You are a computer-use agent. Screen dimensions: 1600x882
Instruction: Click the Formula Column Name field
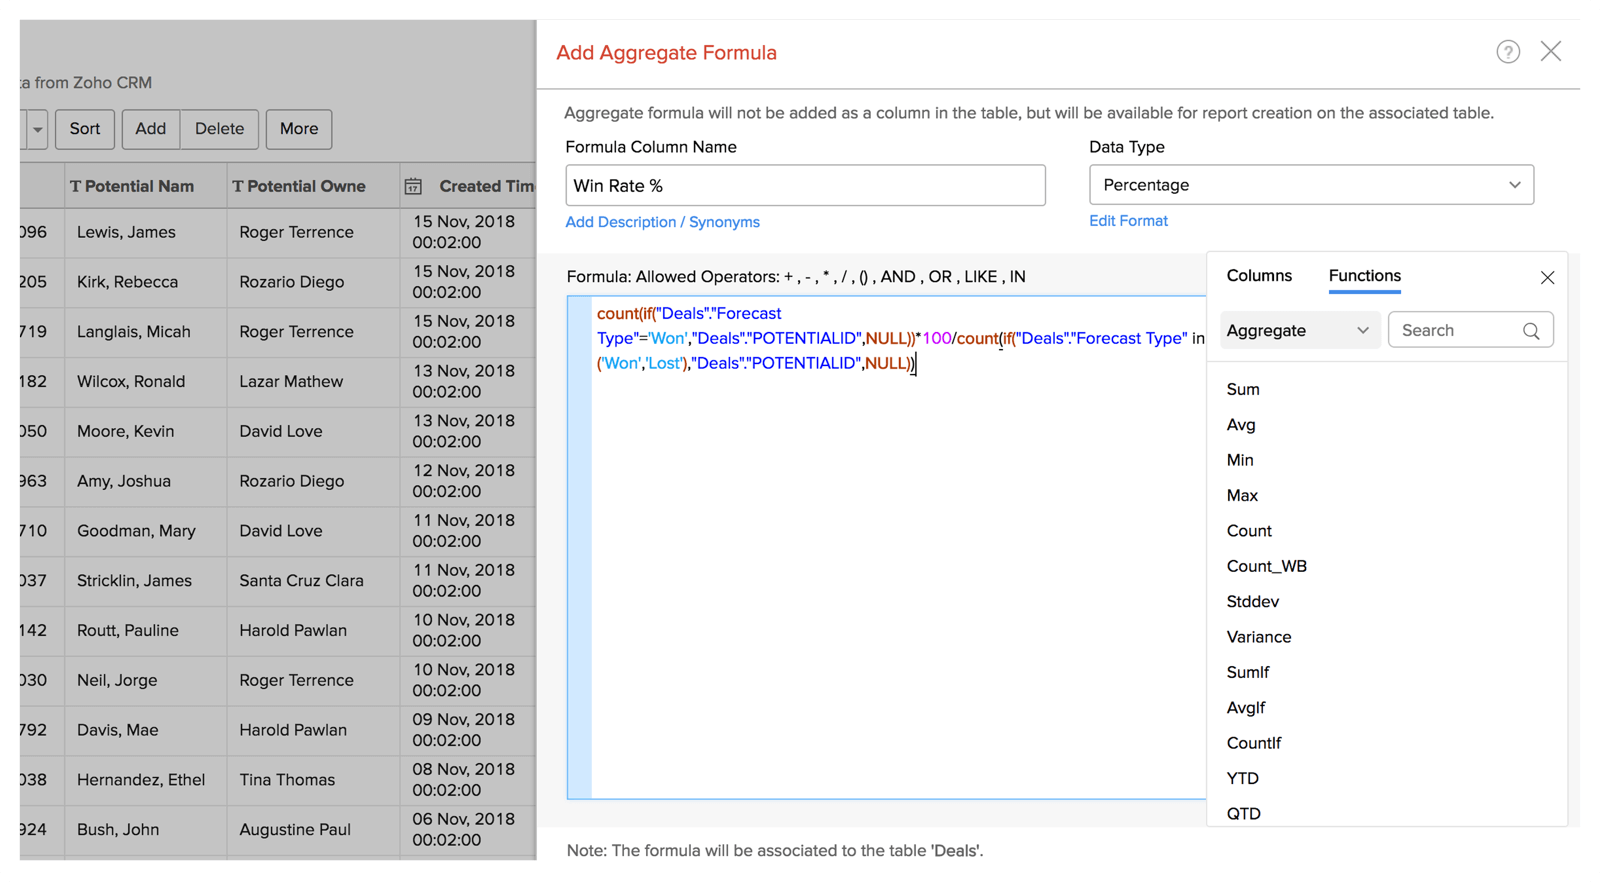click(x=805, y=186)
